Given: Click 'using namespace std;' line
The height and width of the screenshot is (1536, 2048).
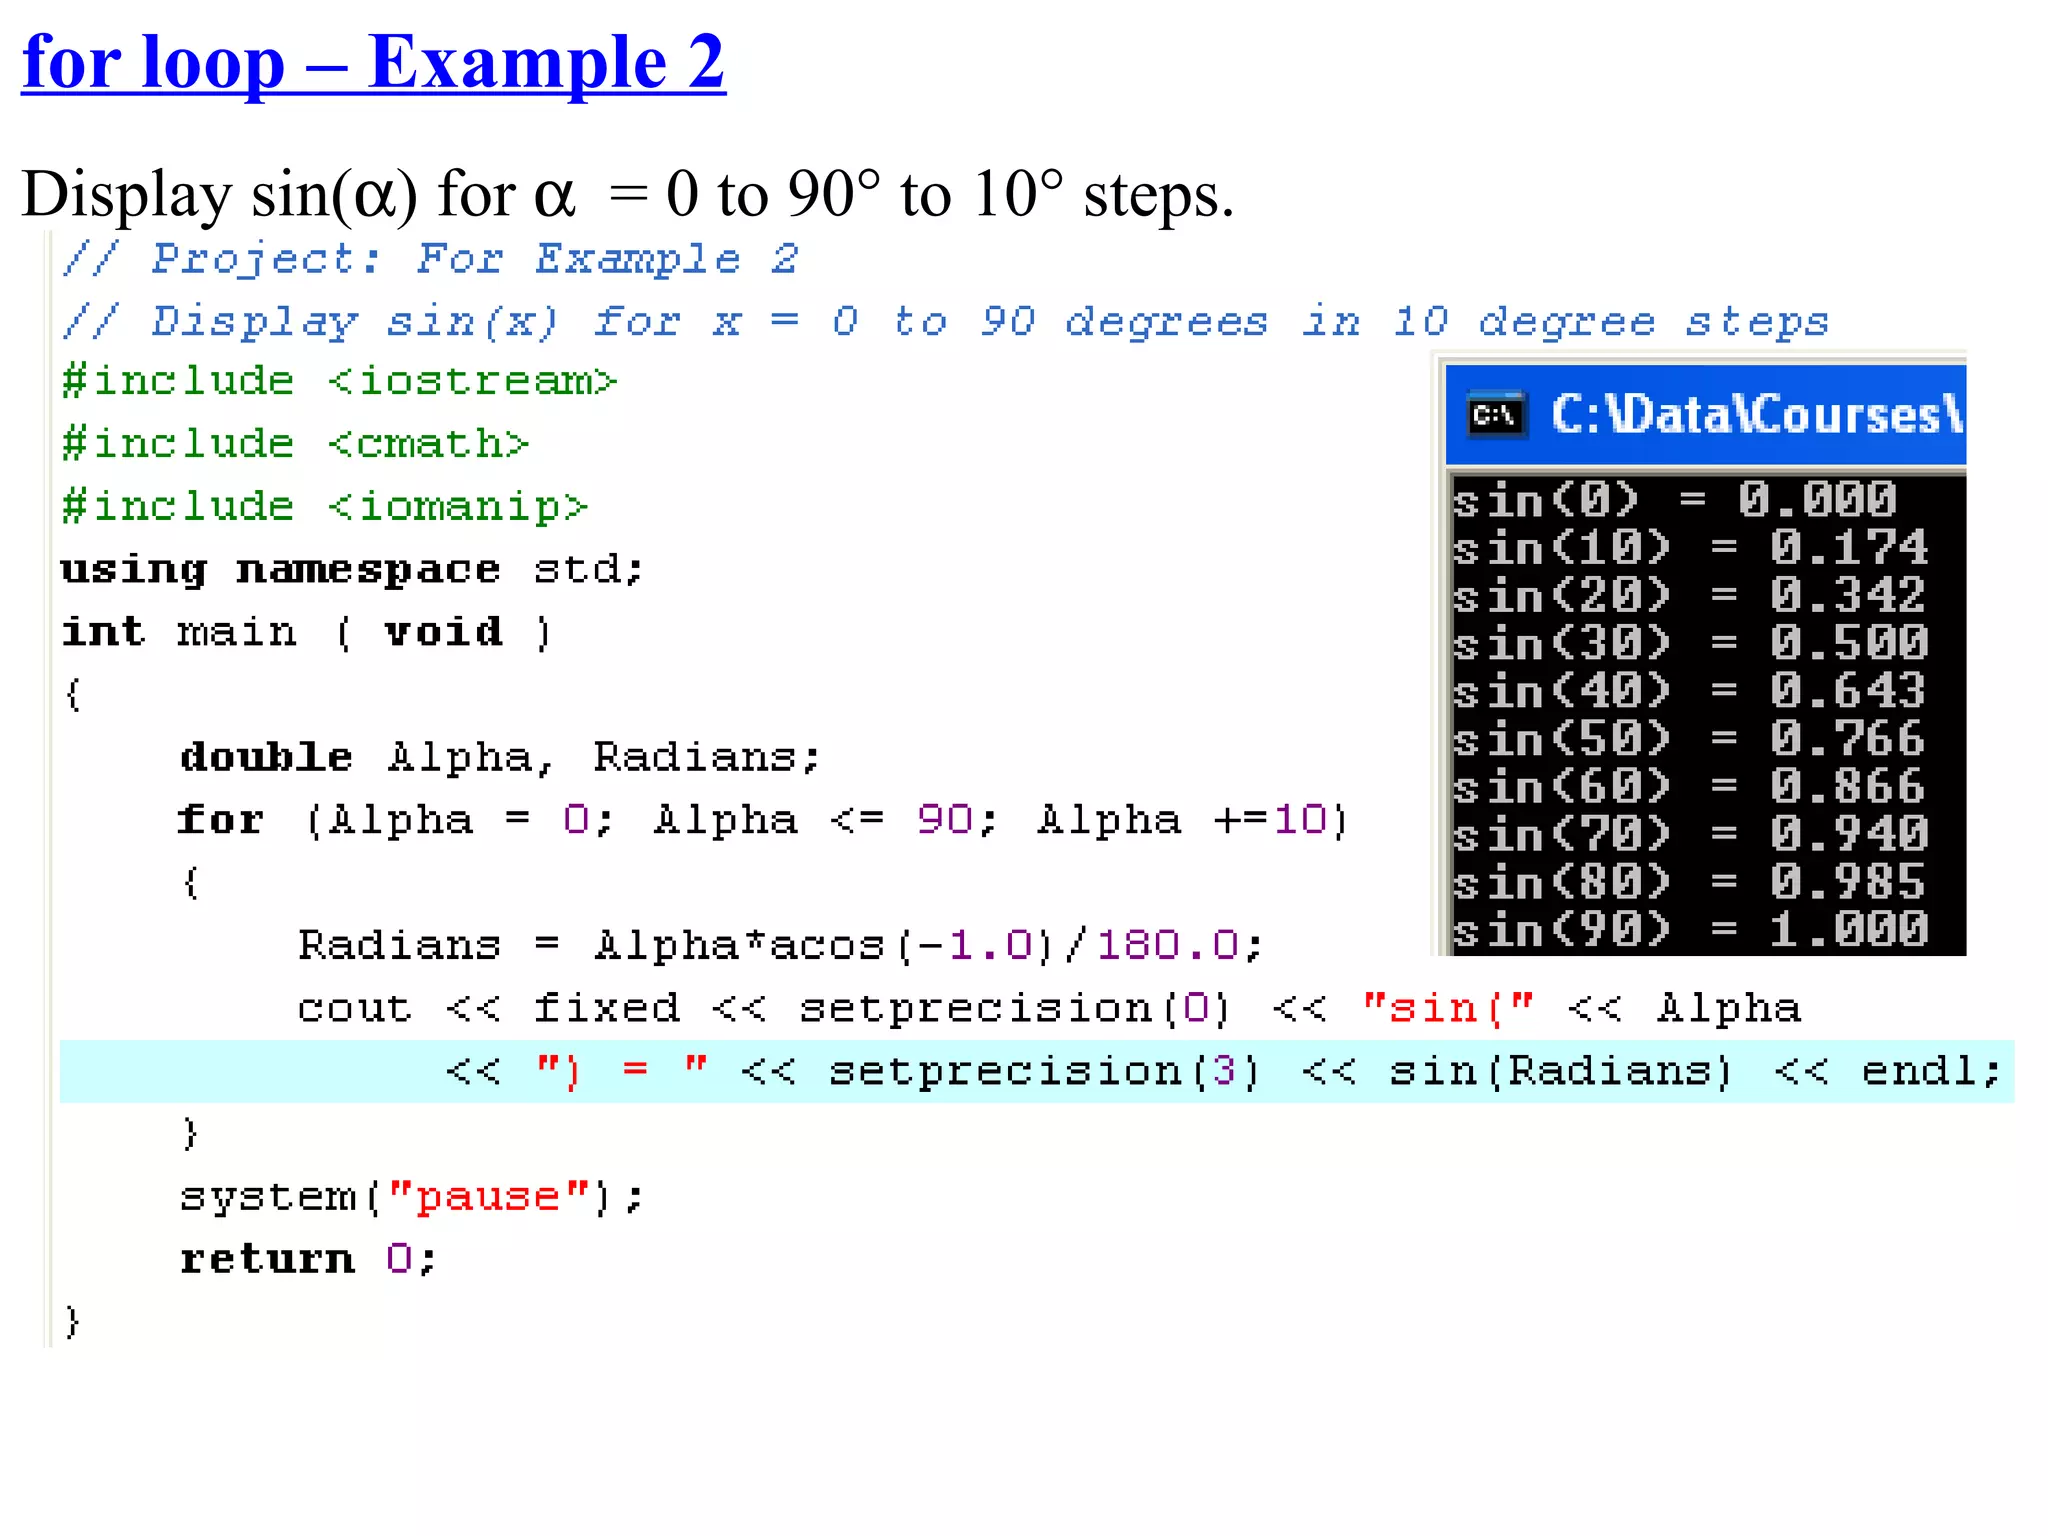Looking at the screenshot, I should point(352,570).
